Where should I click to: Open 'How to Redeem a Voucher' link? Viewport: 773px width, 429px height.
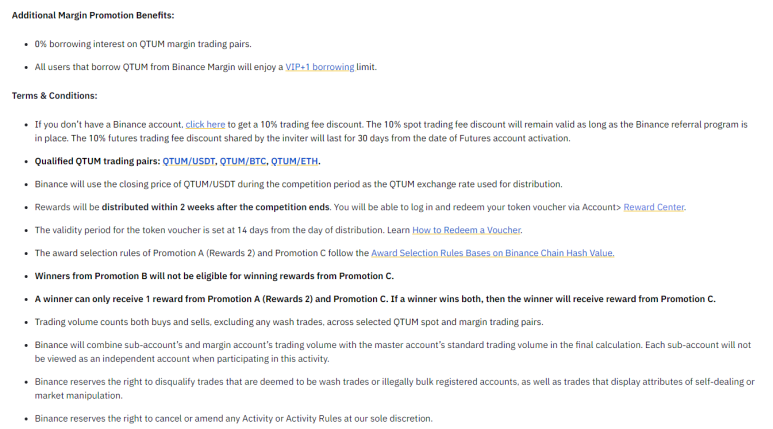click(x=466, y=230)
